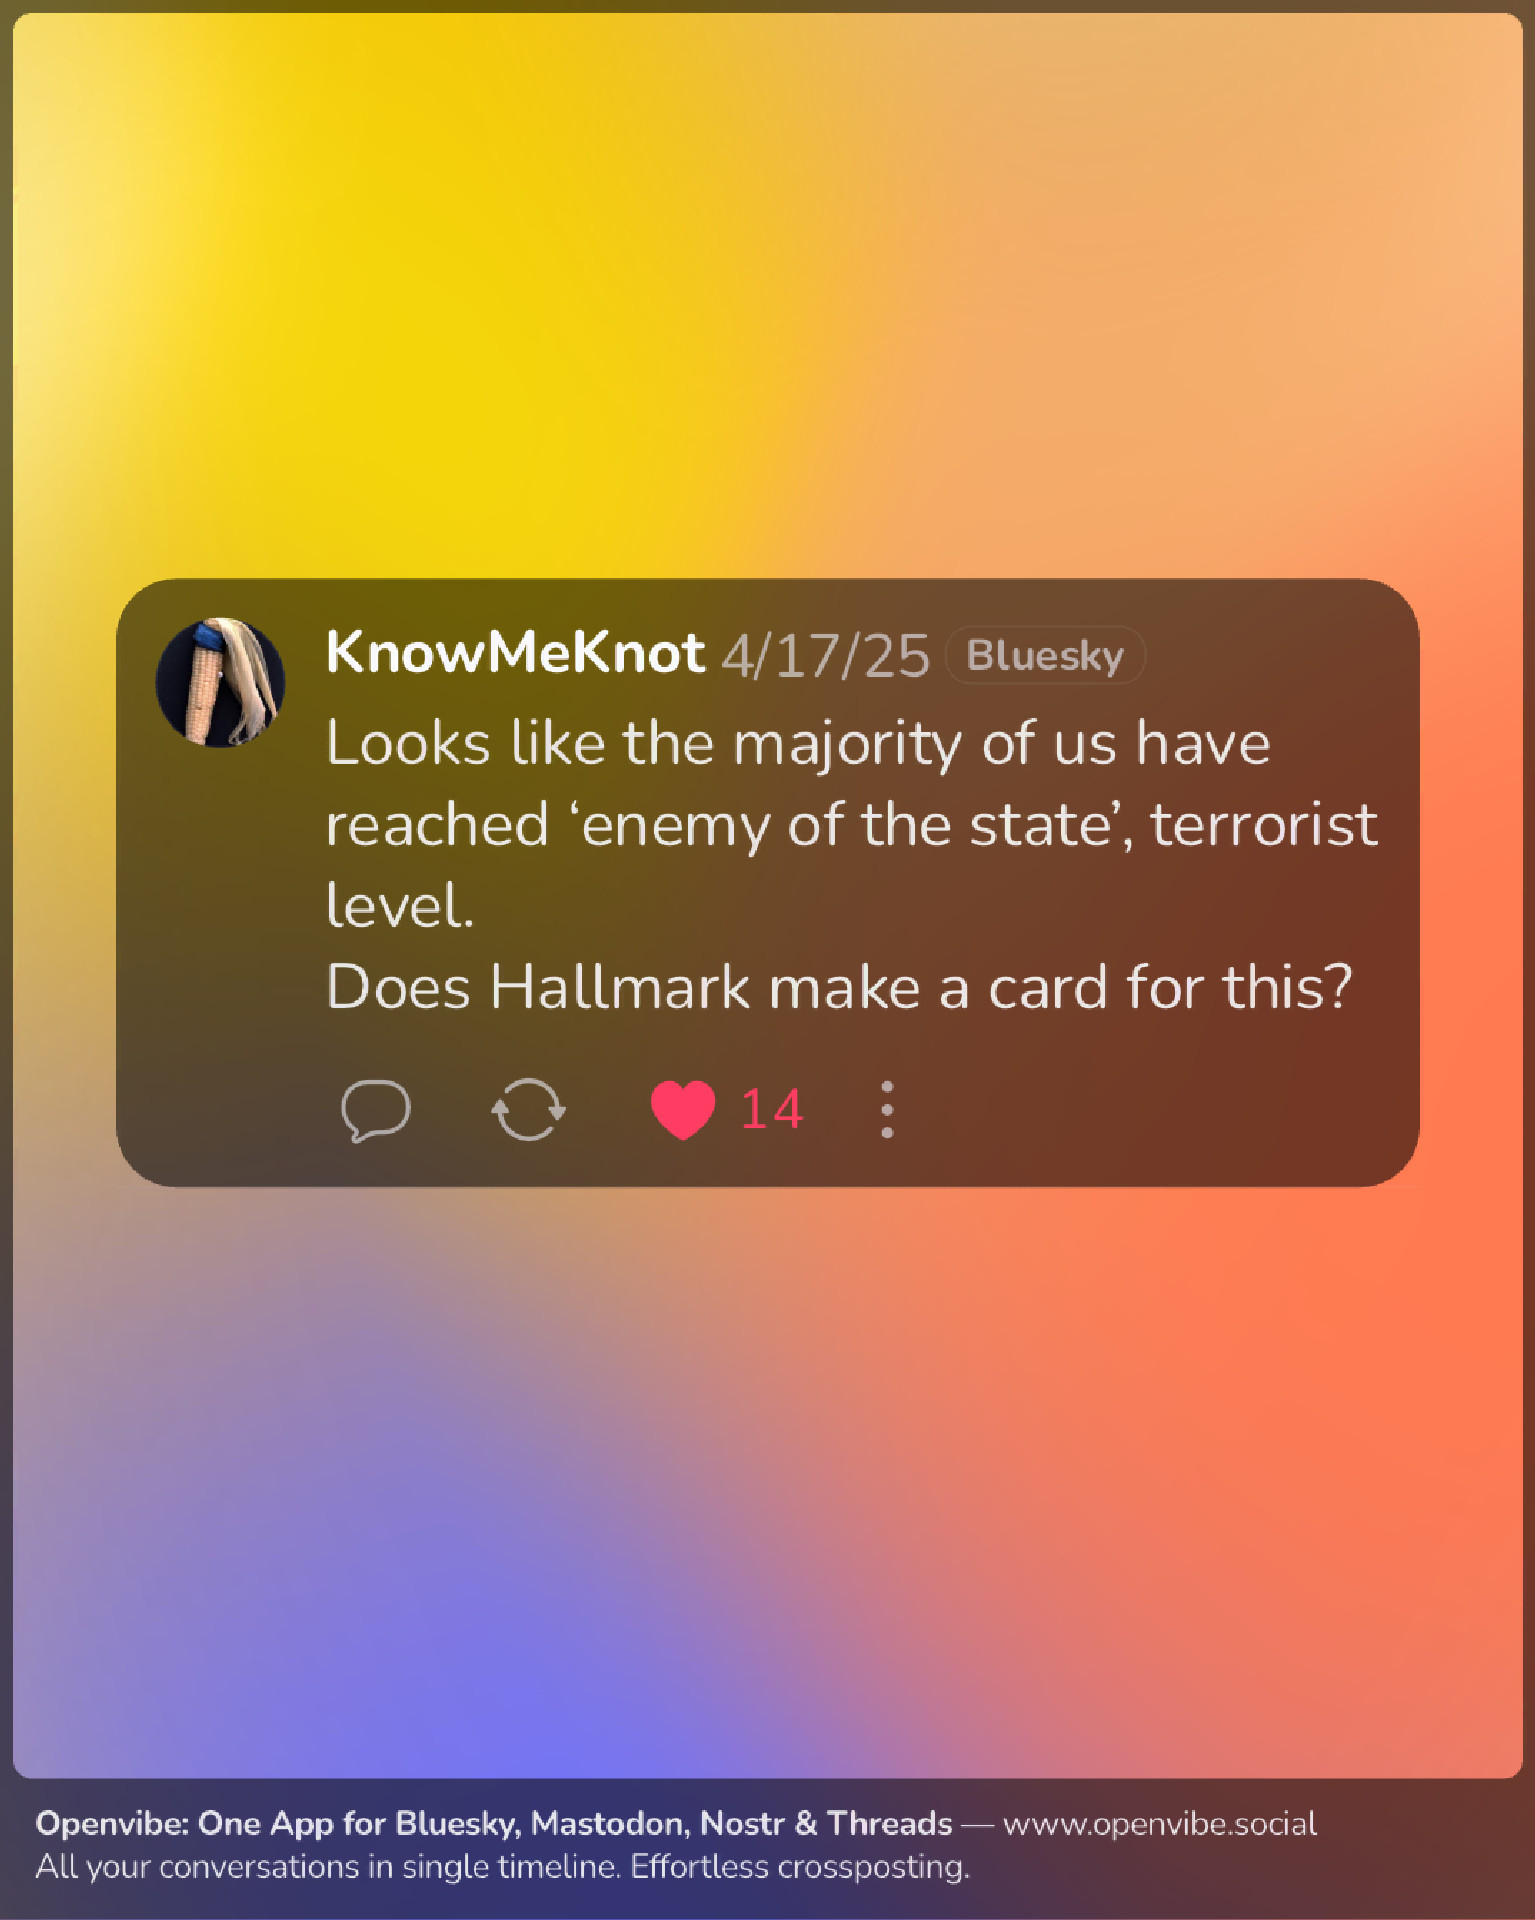This screenshot has width=1535, height=1920.
Task: Reply to the post using the speech bubble icon
Action: (375, 1110)
